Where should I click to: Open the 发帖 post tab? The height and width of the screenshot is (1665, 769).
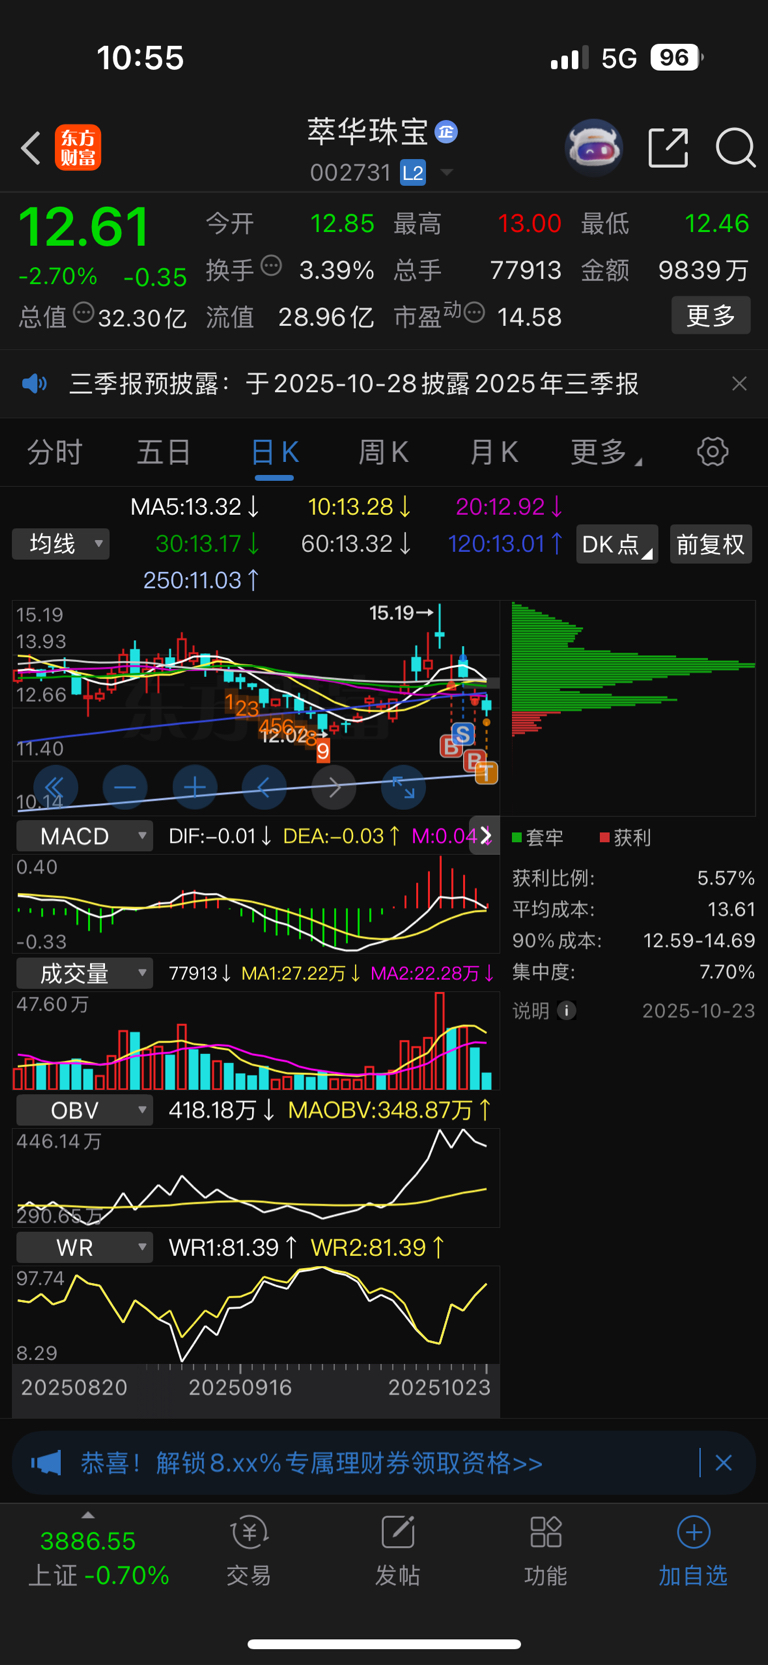pyautogui.click(x=397, y=1551)
